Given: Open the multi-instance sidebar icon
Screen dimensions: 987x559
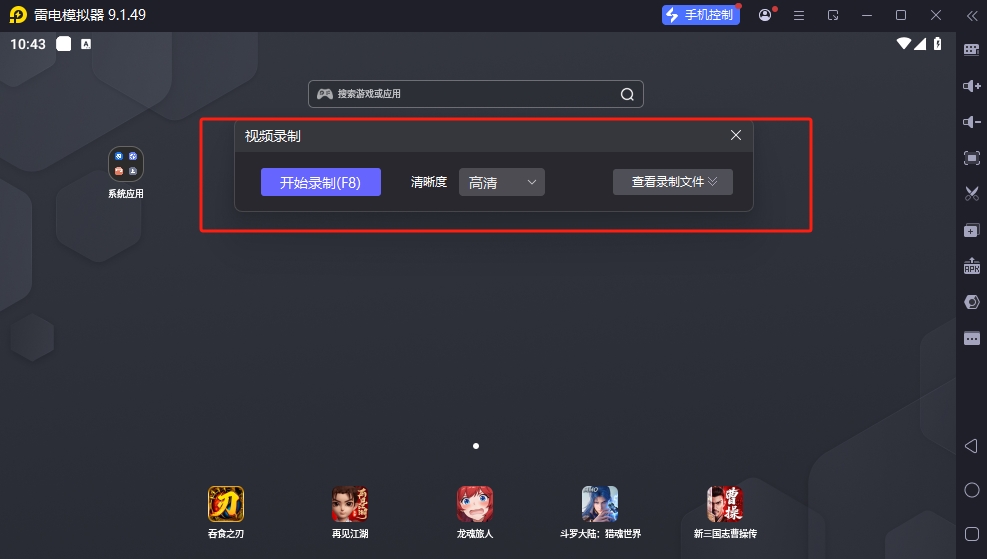Looking at the screenshot, I should click(972, 230).
